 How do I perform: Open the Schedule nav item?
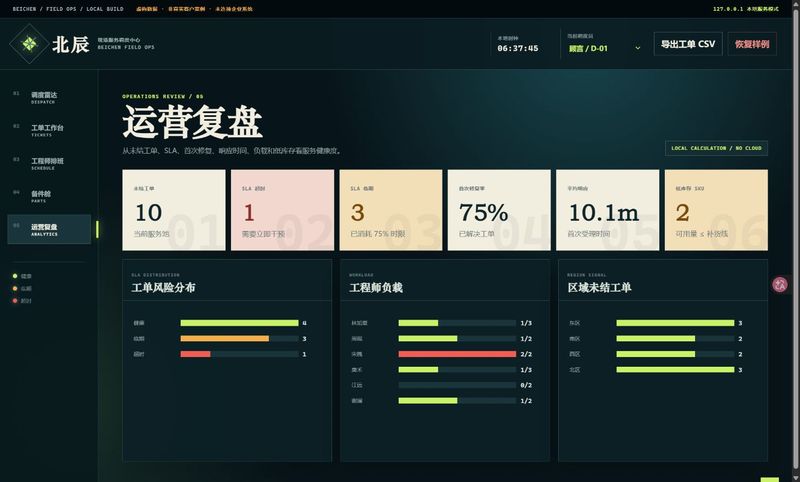coord(49,163)
